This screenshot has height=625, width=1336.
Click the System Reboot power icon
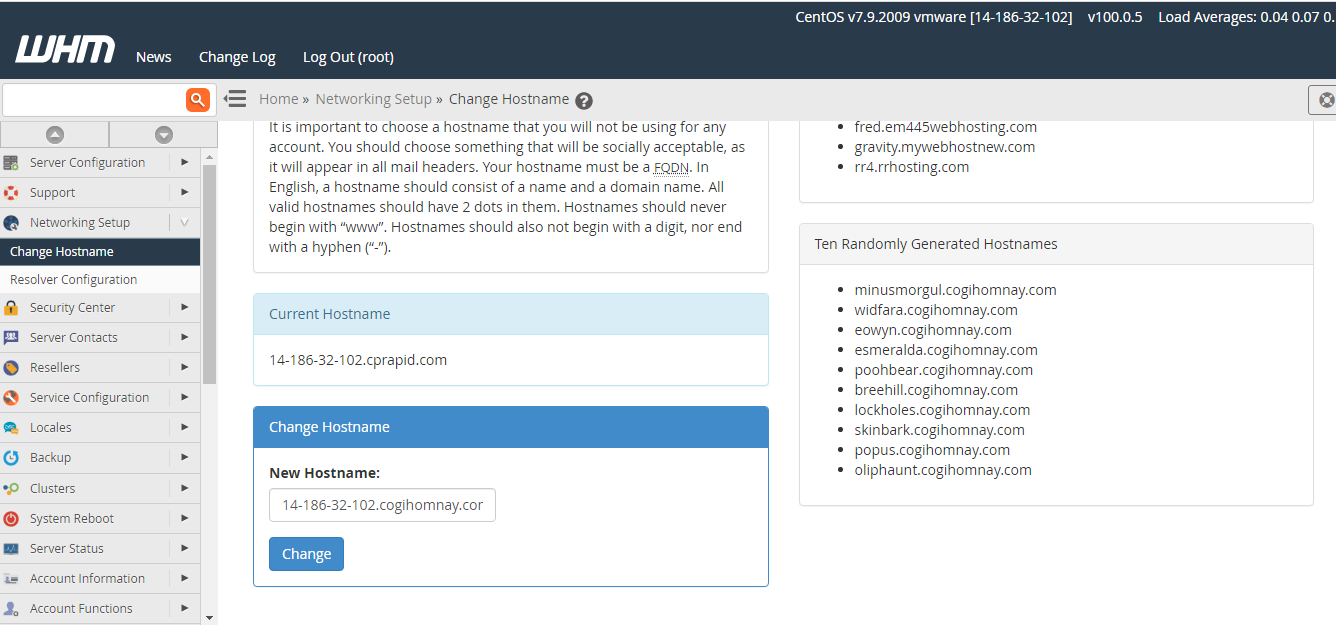pyautogui.click(x=11, y=519)
